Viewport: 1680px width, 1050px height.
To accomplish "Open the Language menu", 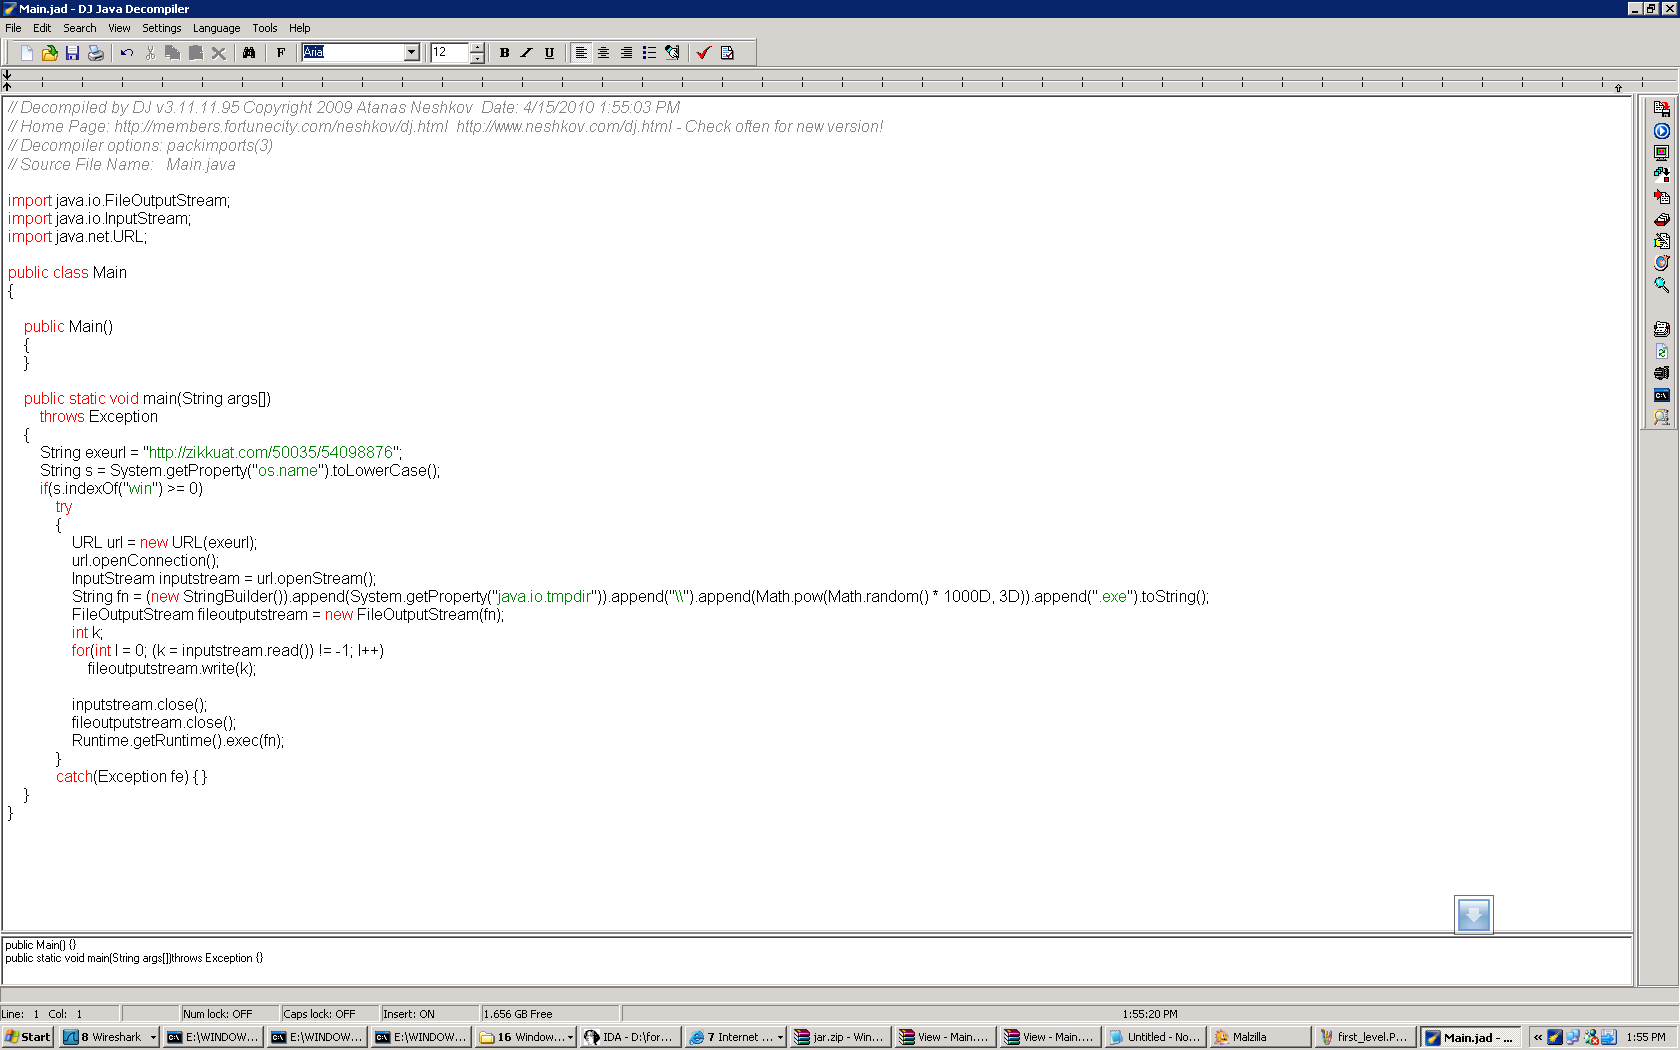I will coord(216,28).
